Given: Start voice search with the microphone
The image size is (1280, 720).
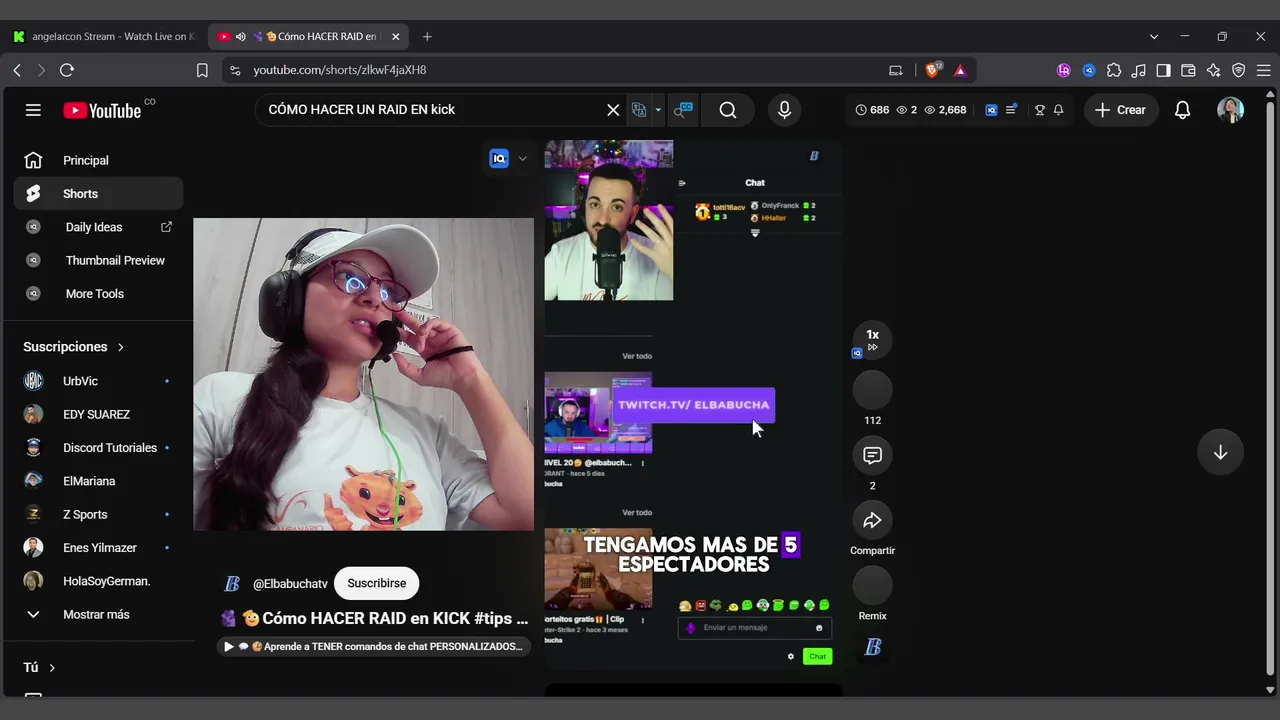Looking at the screenshot, I should pyautogui.click(x=784, y=110).
